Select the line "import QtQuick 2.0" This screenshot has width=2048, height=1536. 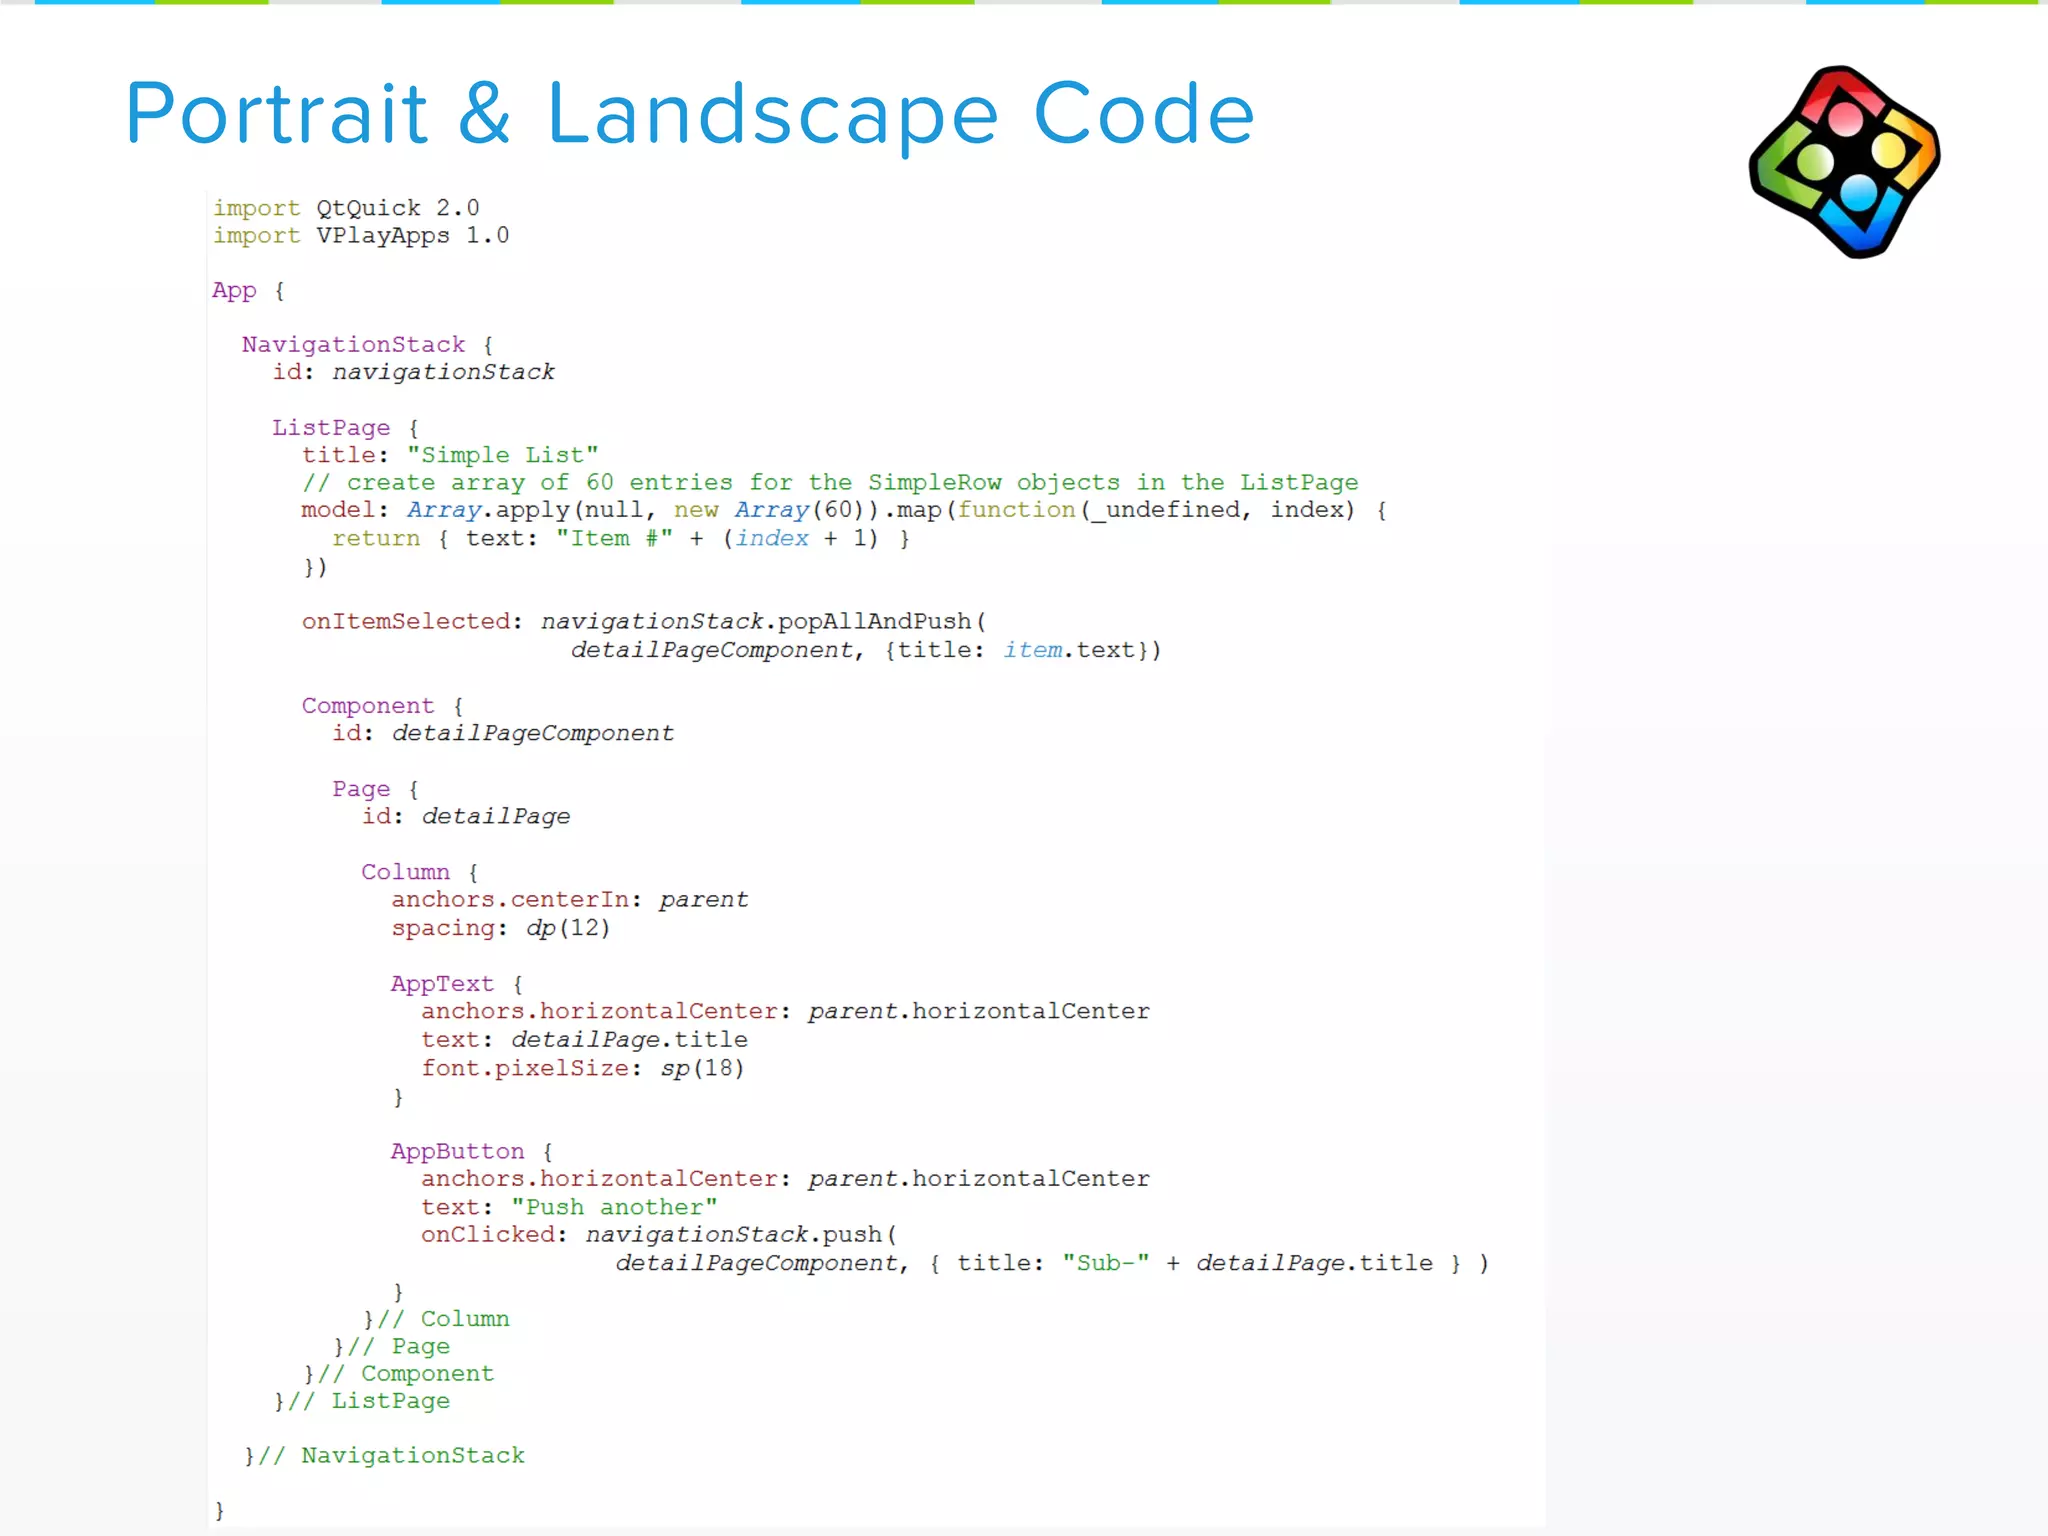tap(346, 208)
